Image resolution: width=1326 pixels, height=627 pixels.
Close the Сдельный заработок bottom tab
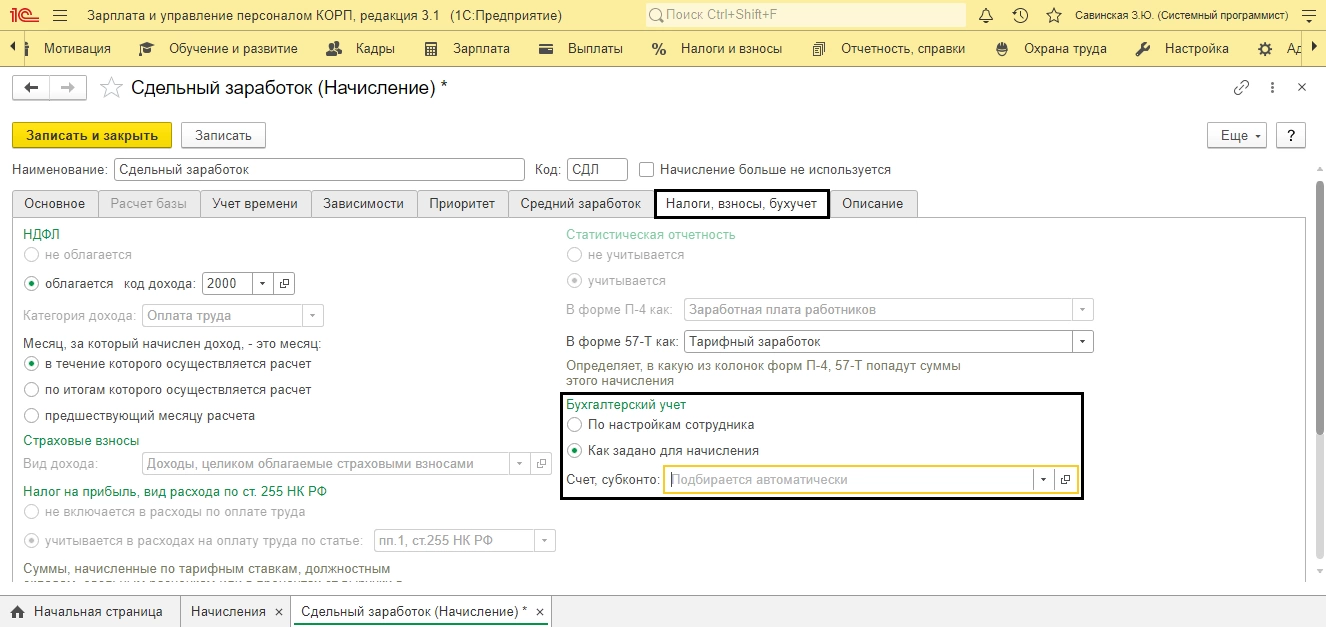(540, 612)
